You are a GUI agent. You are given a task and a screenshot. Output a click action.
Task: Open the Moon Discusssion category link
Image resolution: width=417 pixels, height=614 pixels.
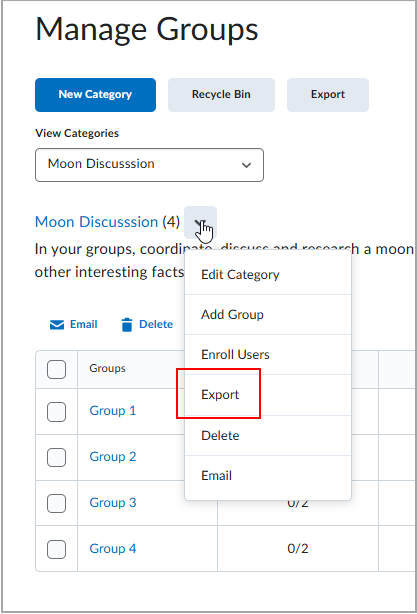point(96,222)
